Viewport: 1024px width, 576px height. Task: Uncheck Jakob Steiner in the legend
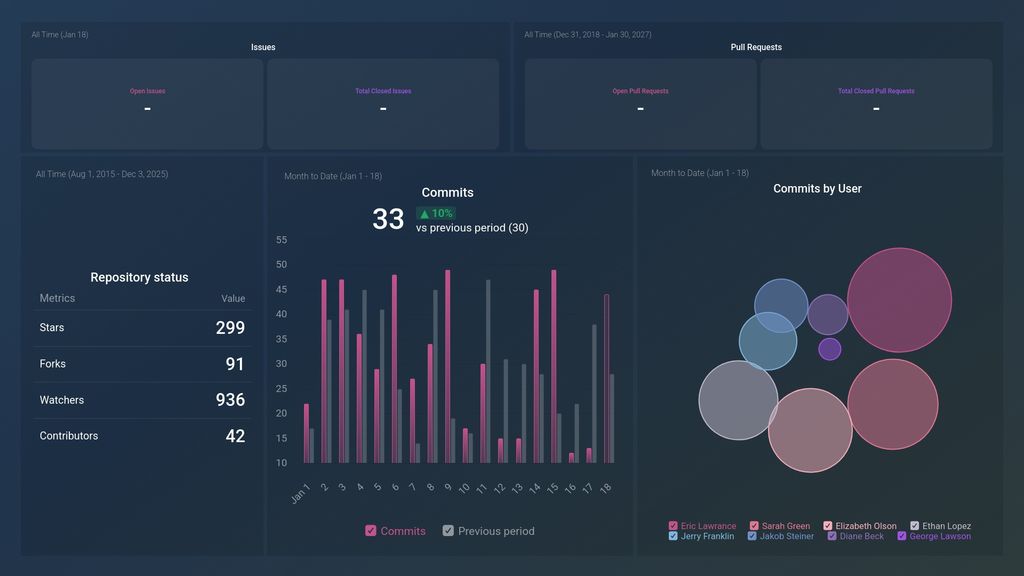[x=752, y=536]
